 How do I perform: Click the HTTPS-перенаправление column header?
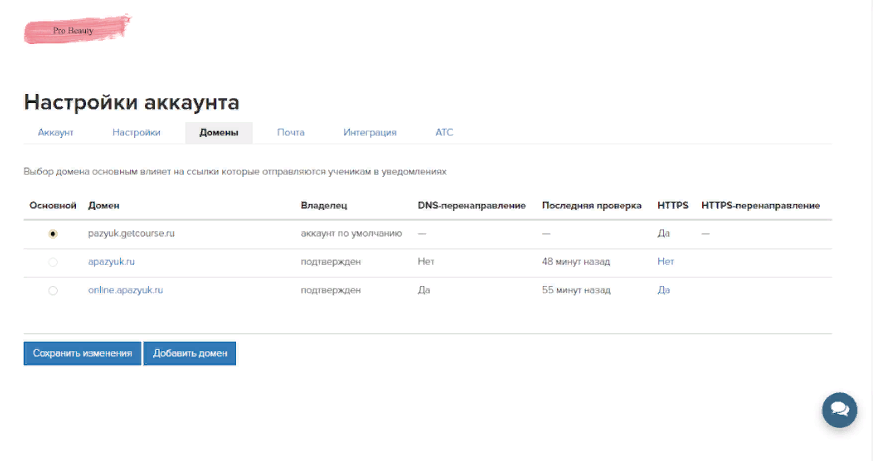click(761, 205)
